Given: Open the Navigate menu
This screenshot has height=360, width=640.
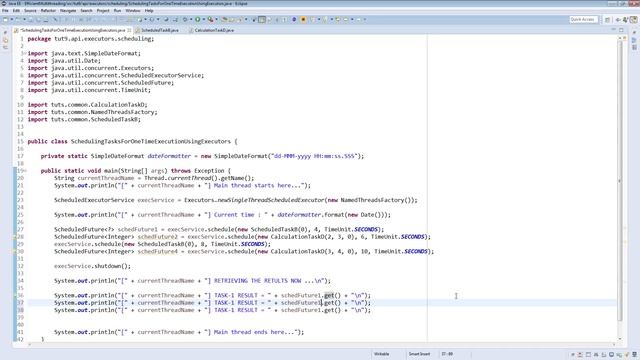Looking at the screenshot, I should coord(68,11).
